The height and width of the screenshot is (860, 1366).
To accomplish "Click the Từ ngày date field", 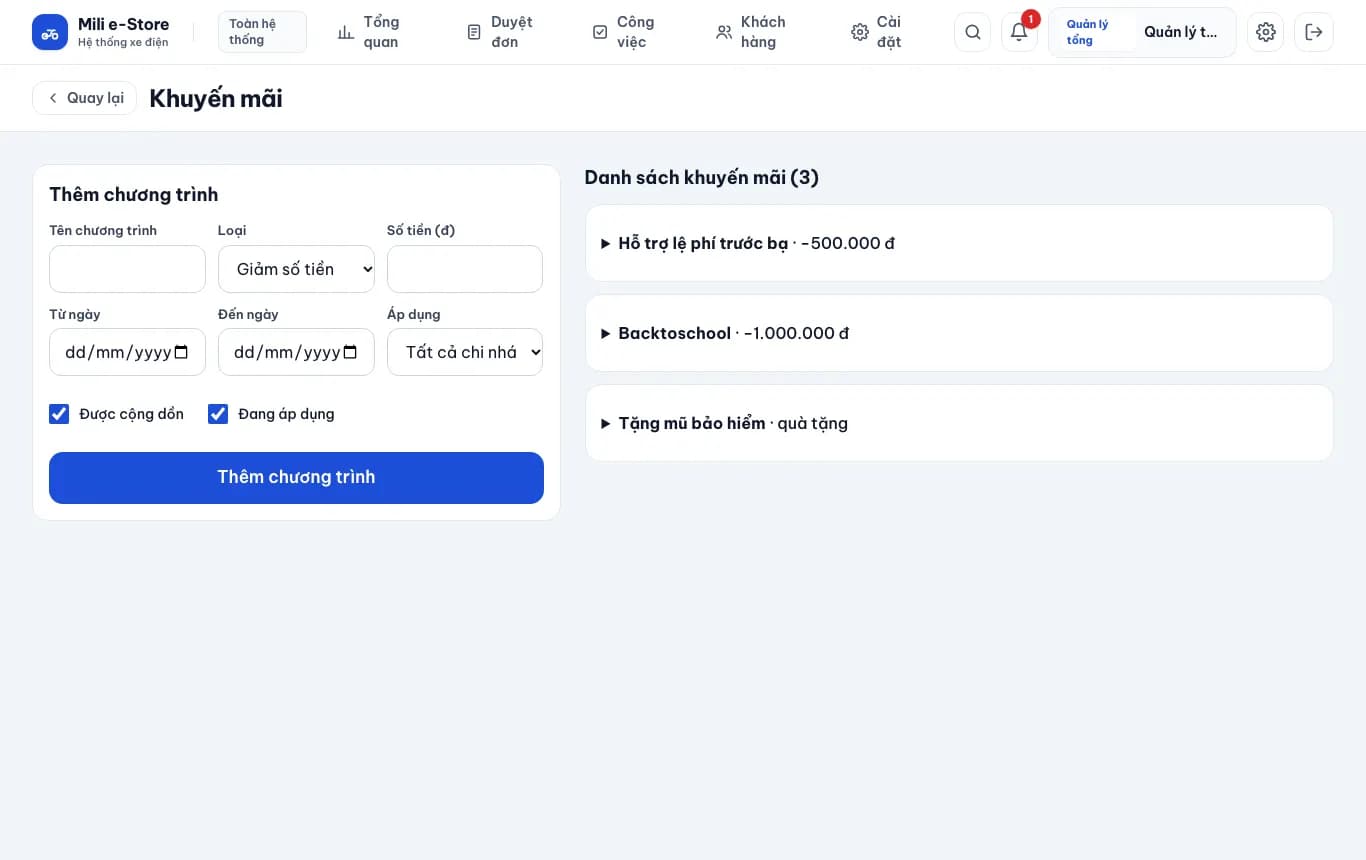I will [127, 352].
